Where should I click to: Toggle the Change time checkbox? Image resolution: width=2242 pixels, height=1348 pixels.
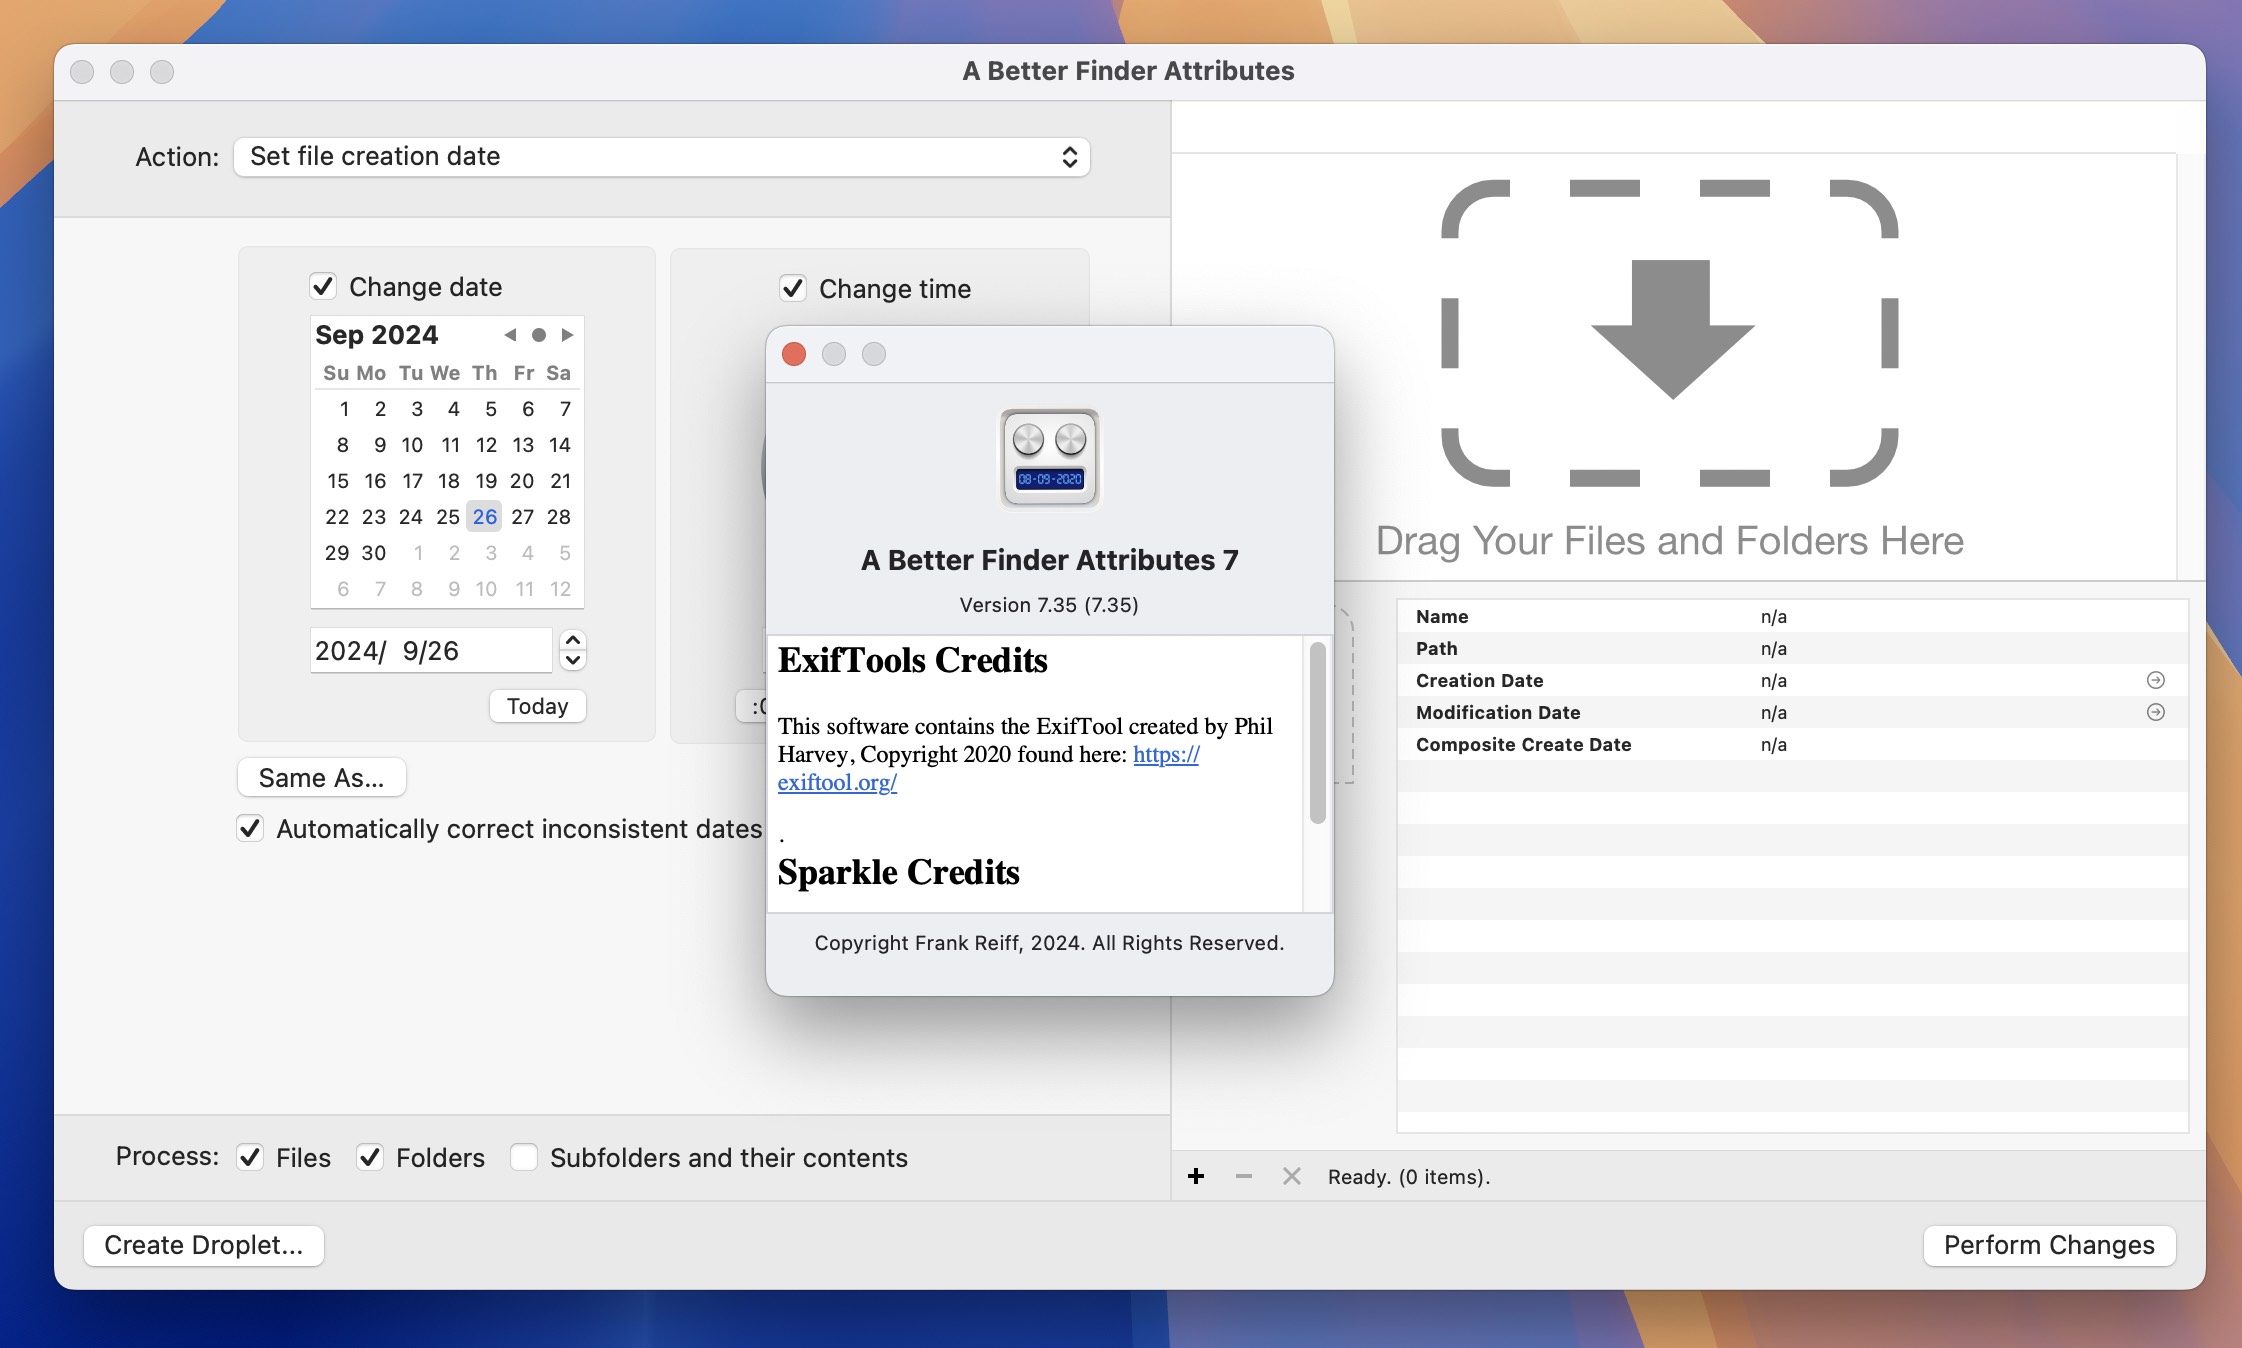791,288
